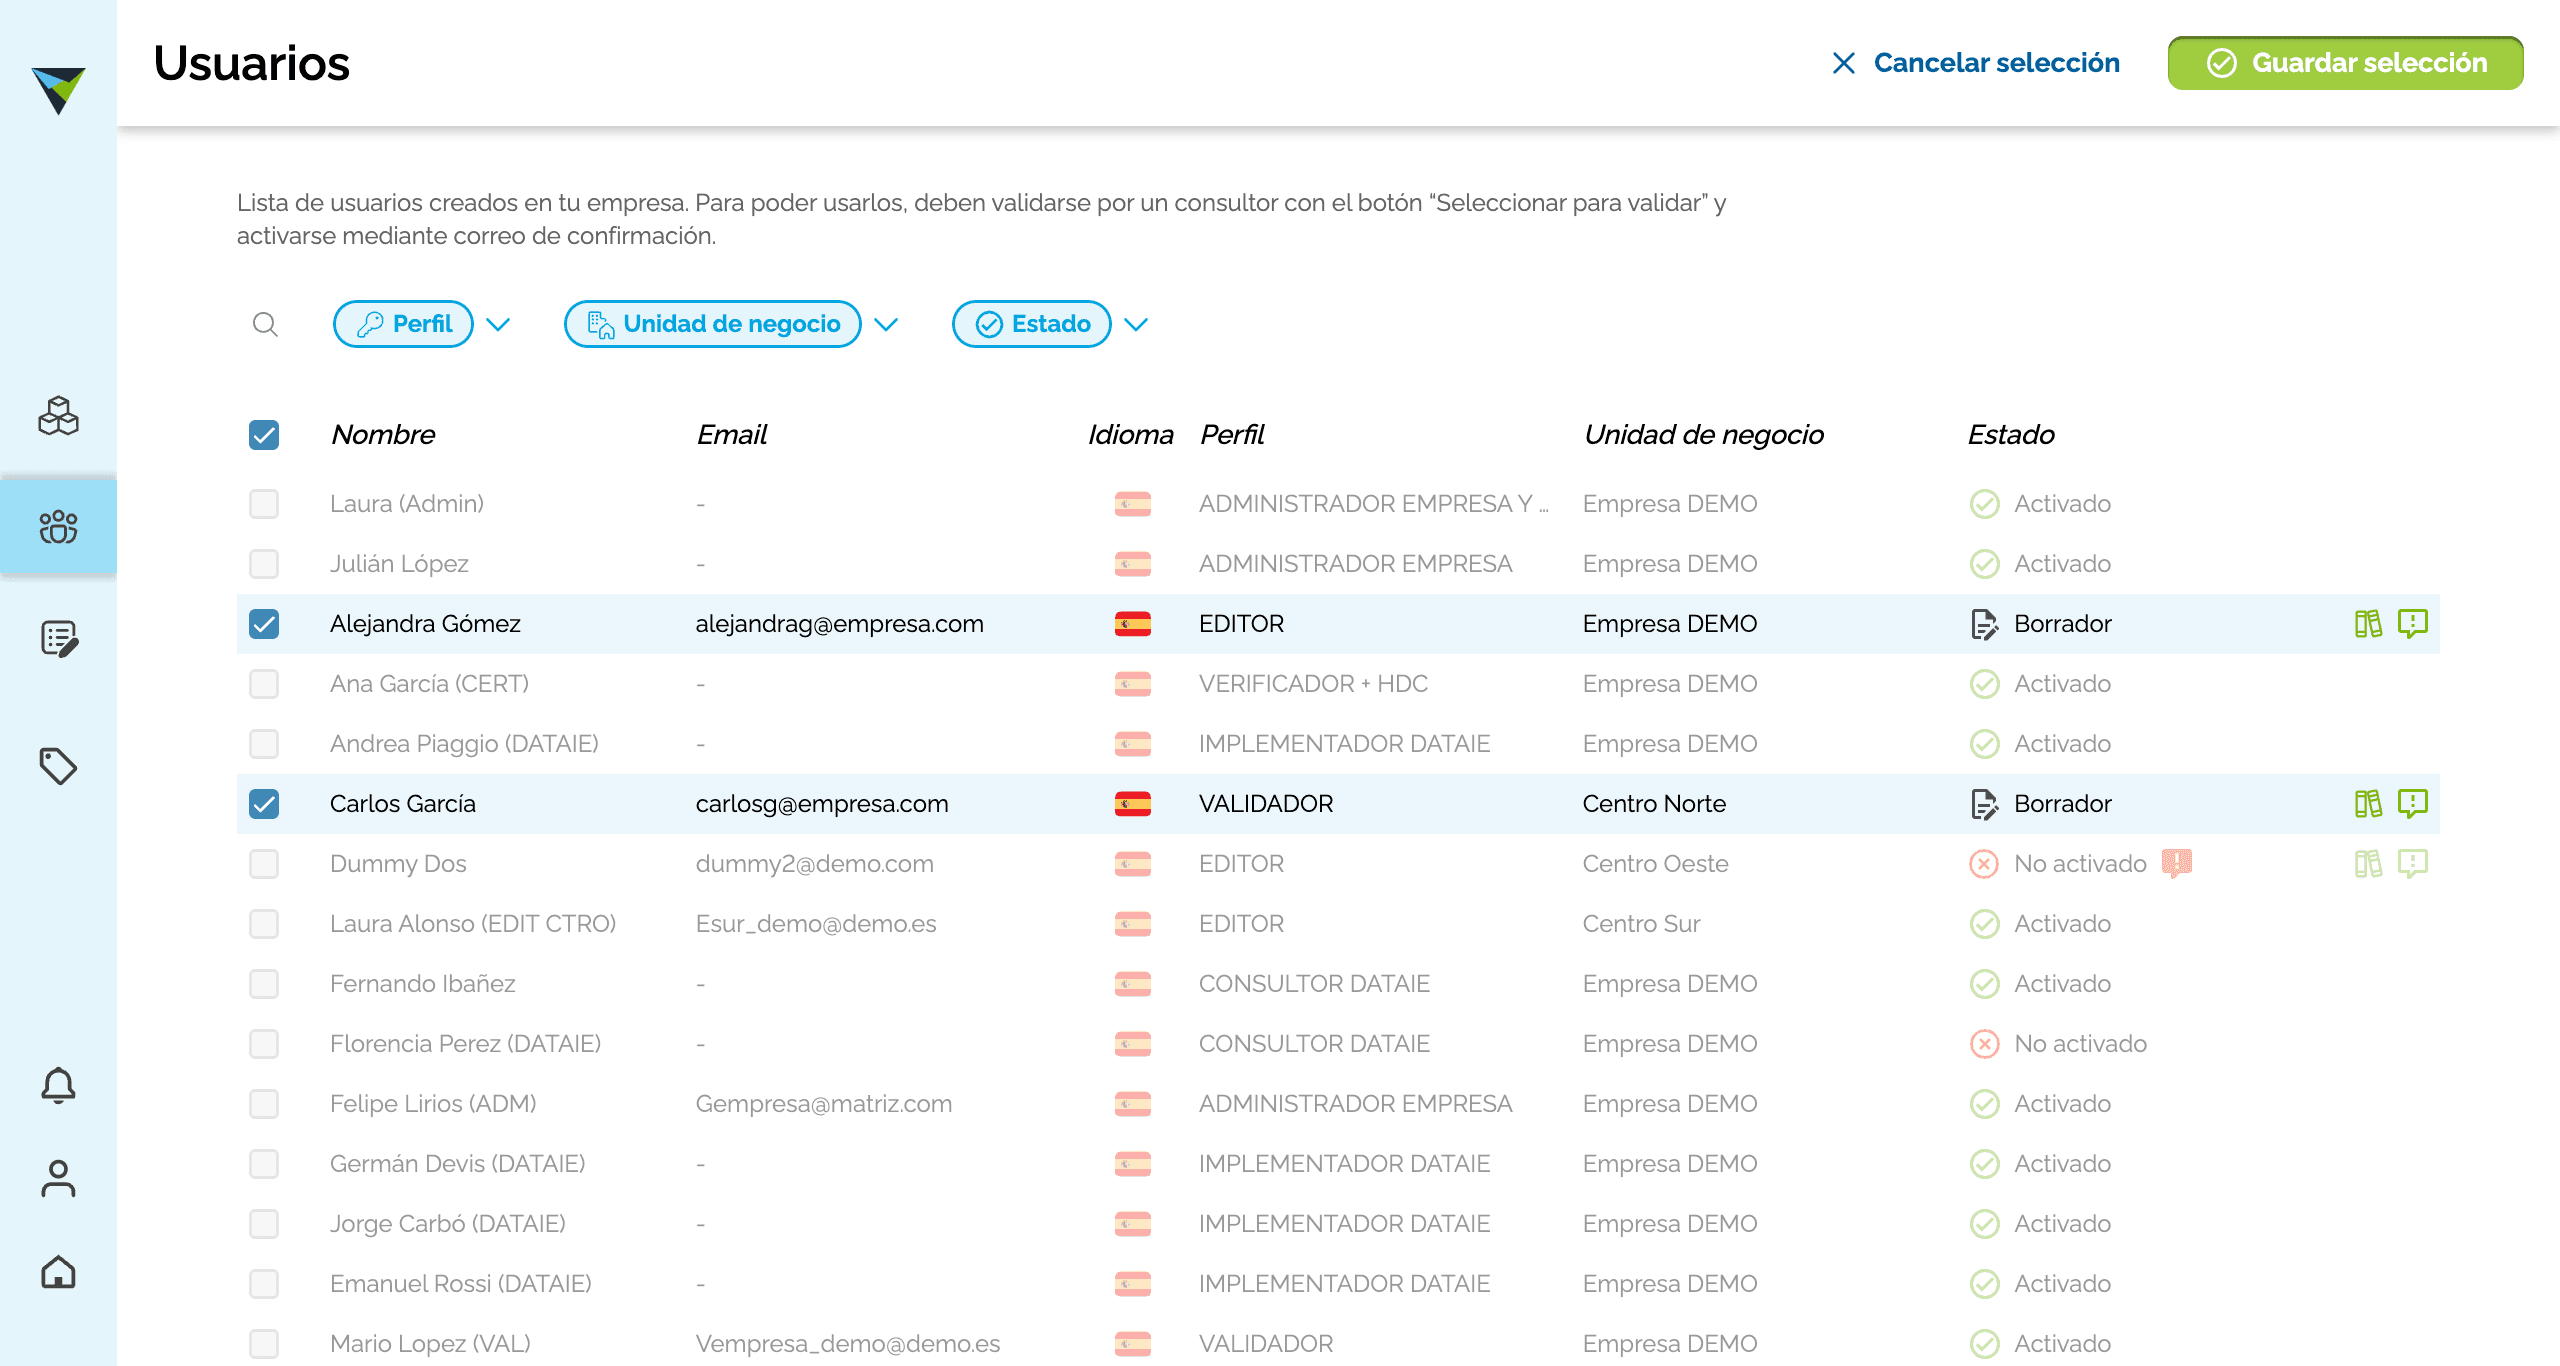Click email carlosg@empresa.com
The width and height of the screenshot is (2560, 1366).
[822, 804]
